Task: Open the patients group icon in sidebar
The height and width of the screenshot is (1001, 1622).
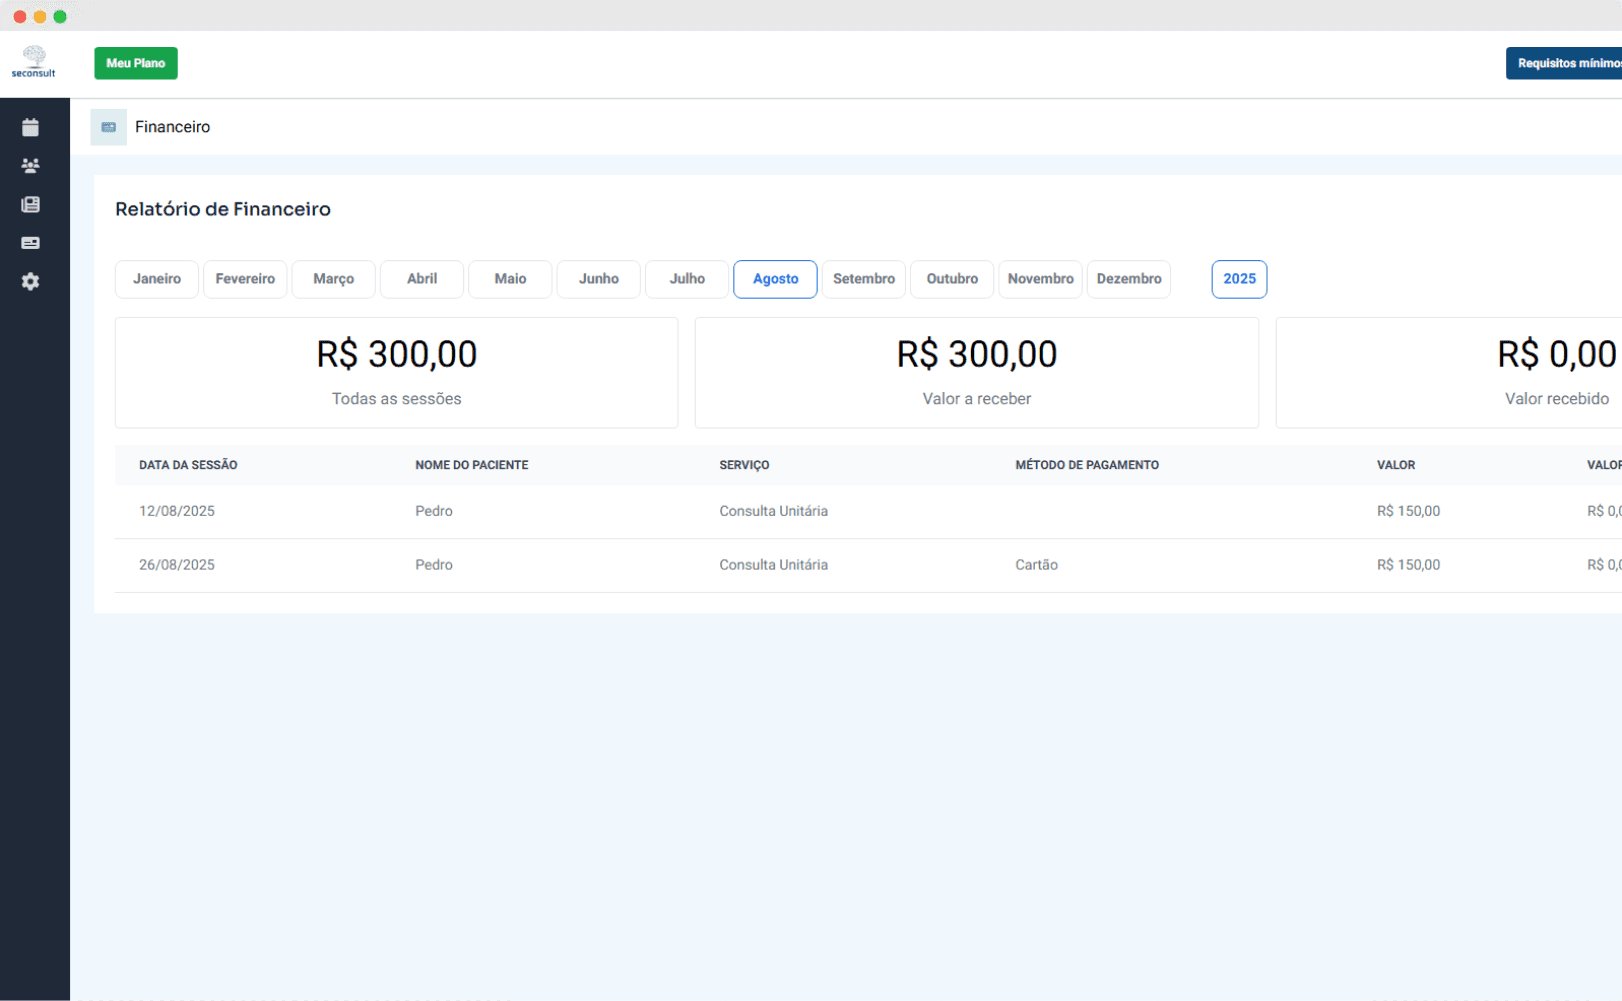Action: click(x=30, y=166)
